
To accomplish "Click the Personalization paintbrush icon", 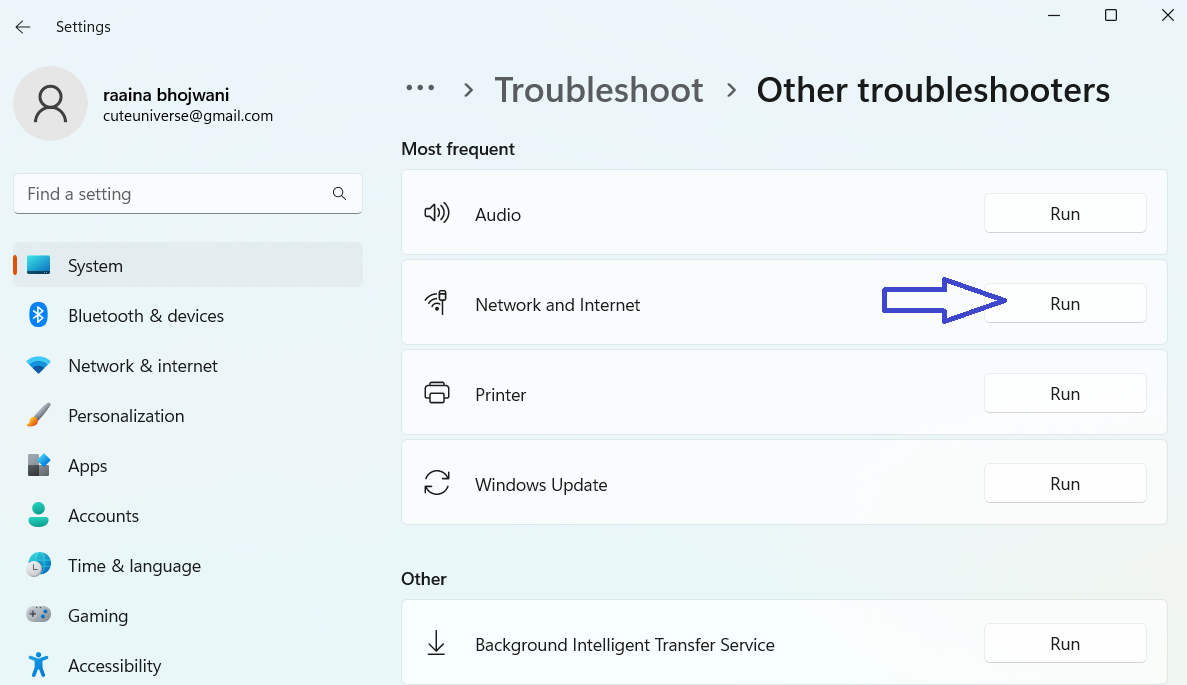I will 39,416.
